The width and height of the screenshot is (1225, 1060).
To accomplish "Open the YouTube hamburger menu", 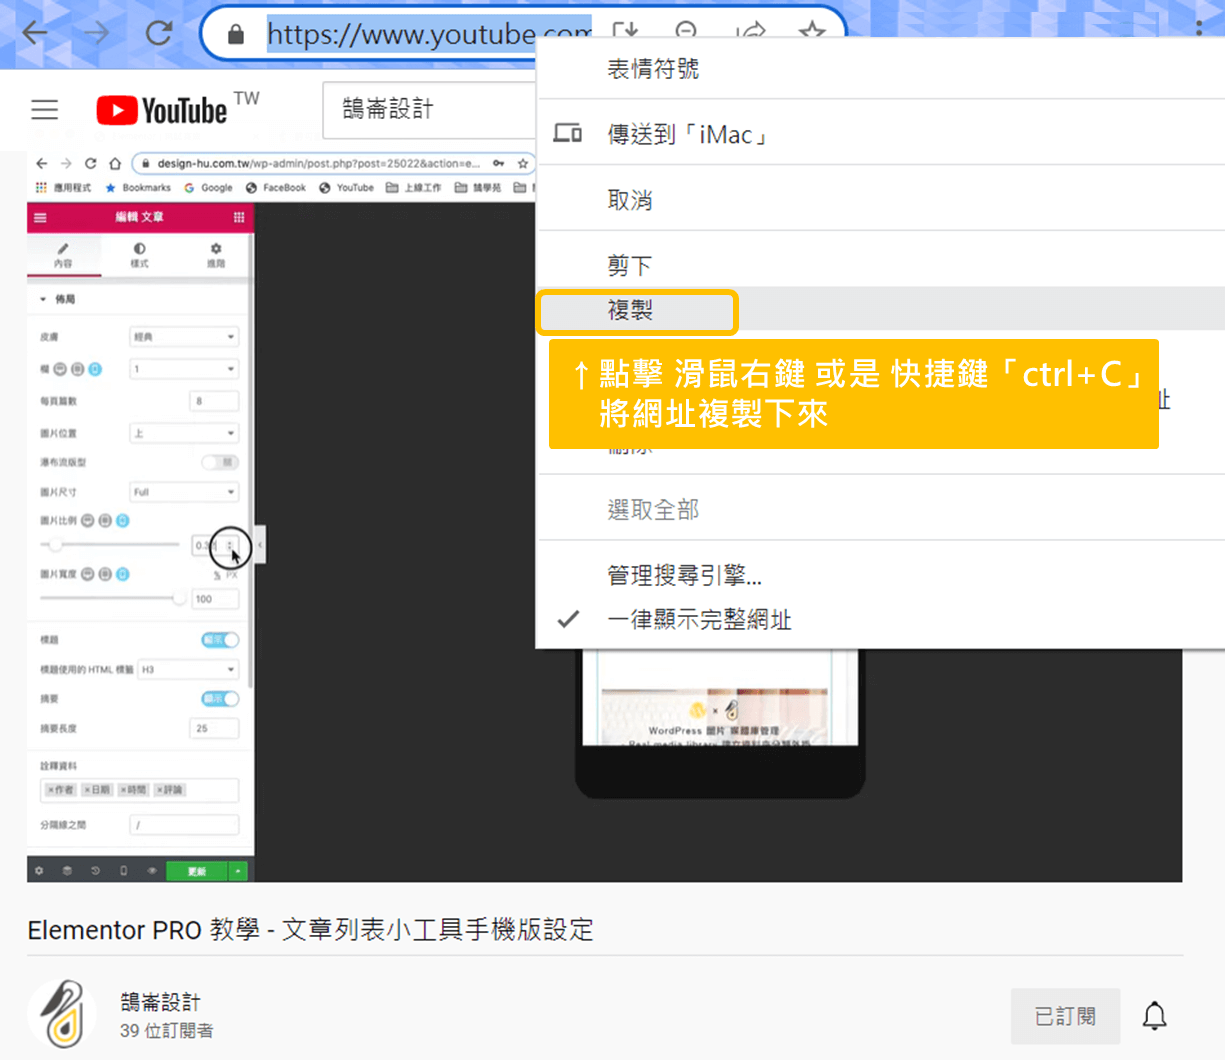I will click(x=45, y=109).
